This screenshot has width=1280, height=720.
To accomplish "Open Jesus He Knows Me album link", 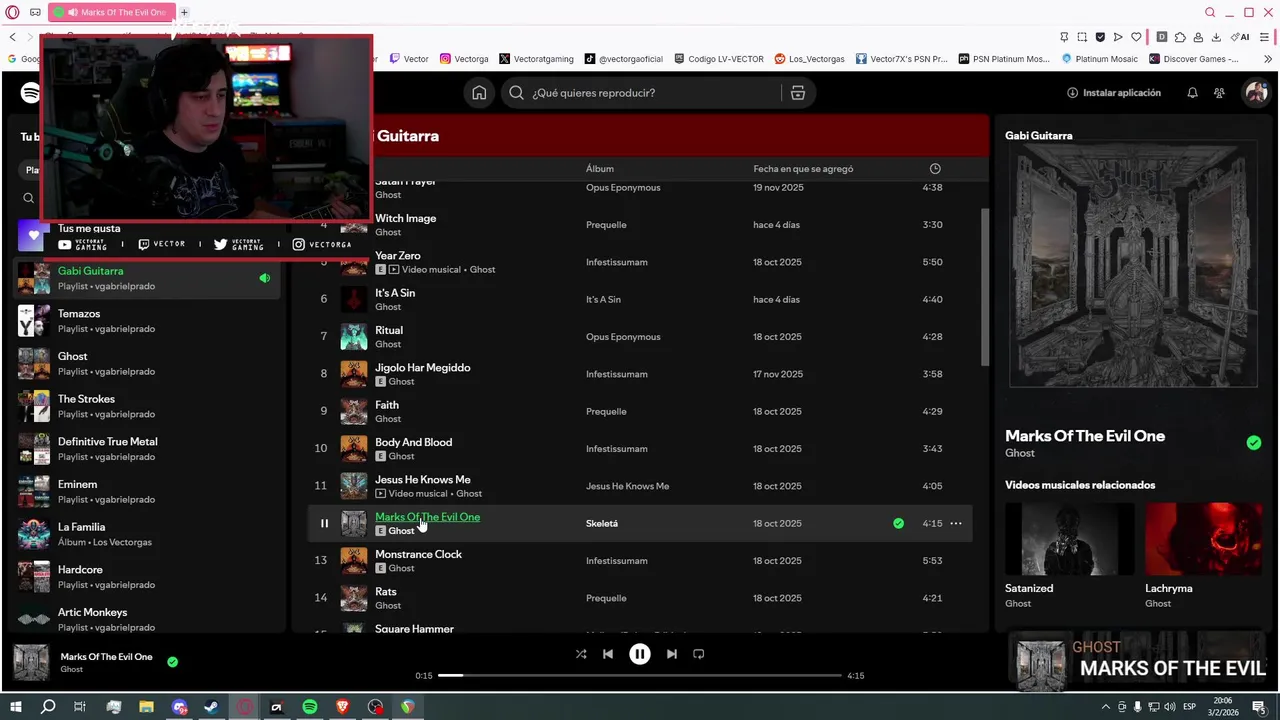I will (x=627, y=486).
